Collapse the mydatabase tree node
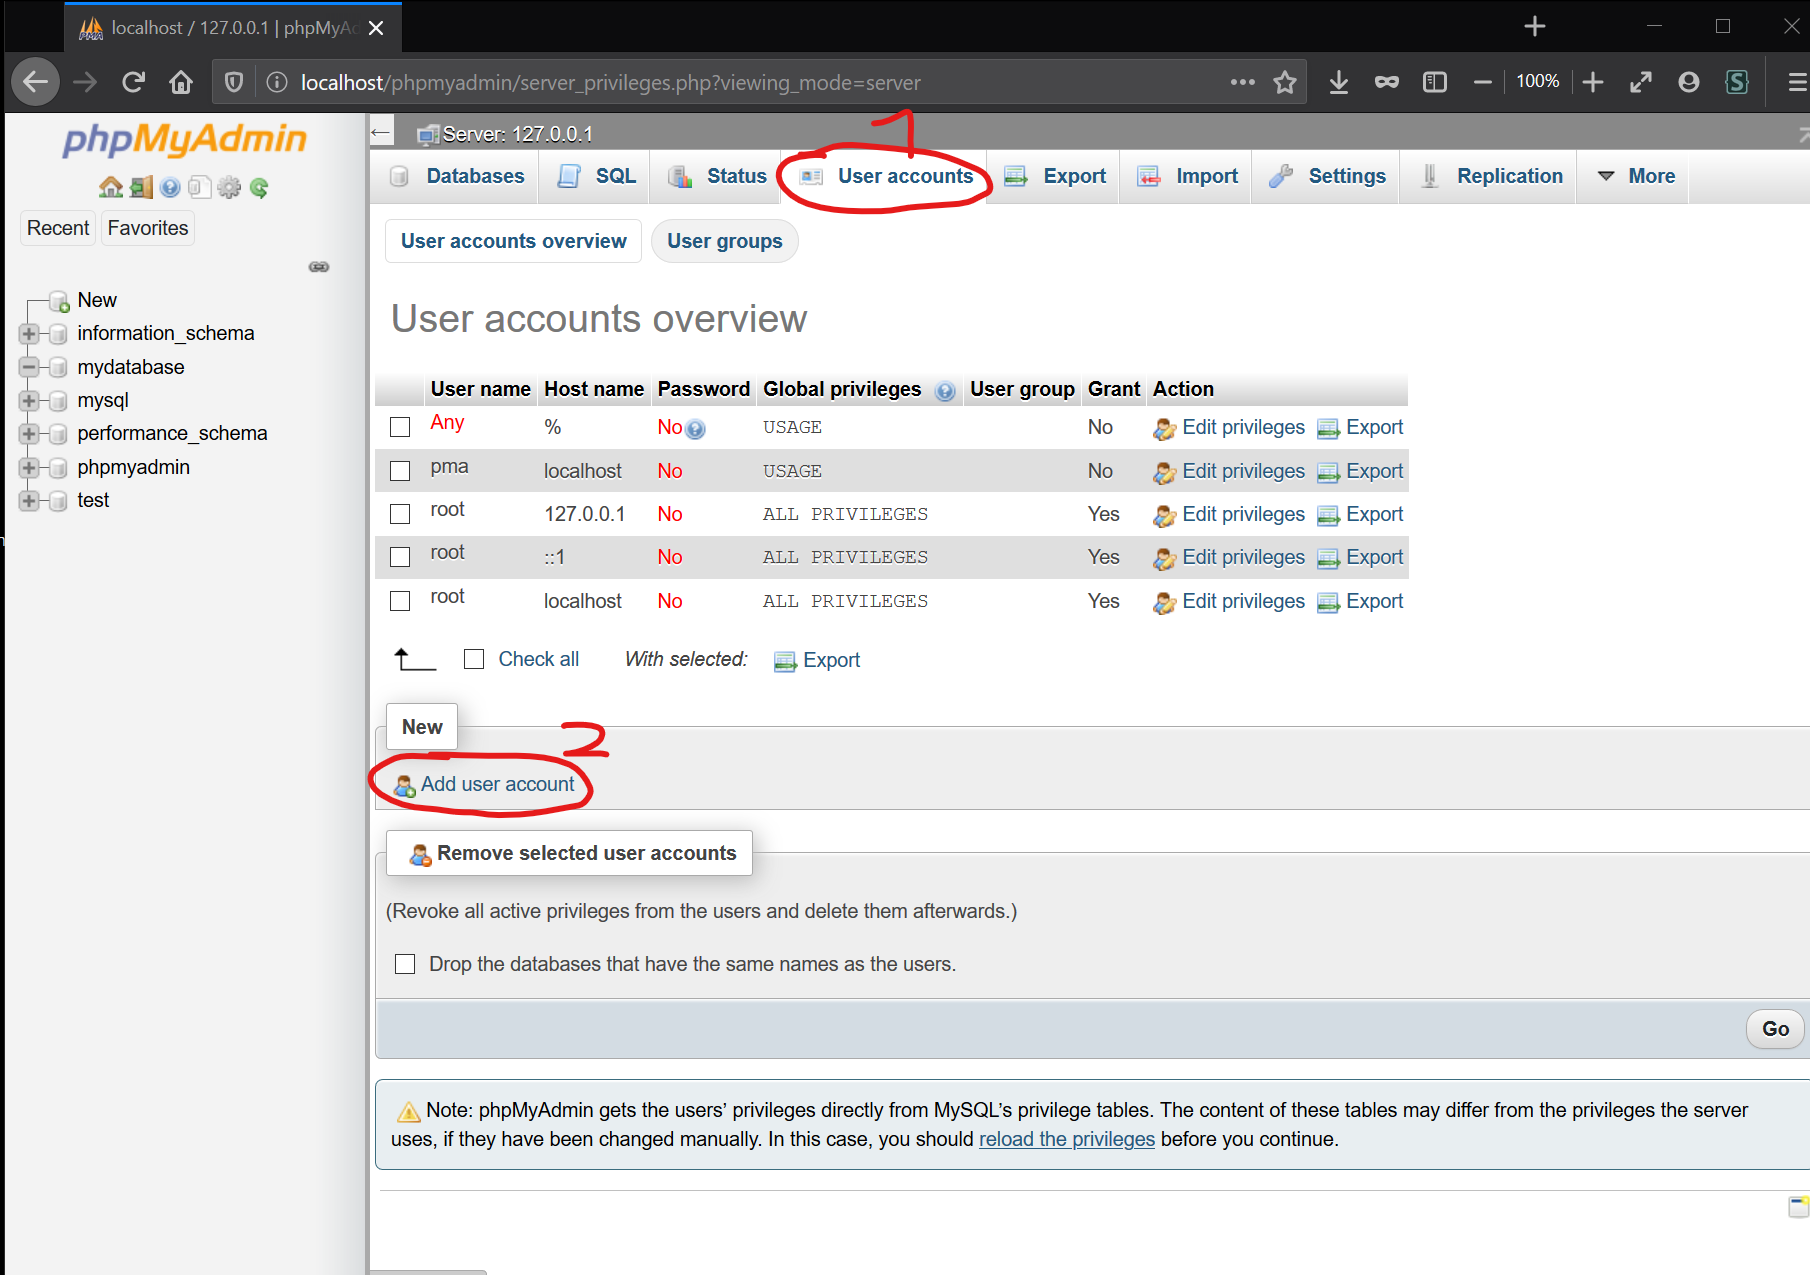1810x1275 pixels. 29,367
